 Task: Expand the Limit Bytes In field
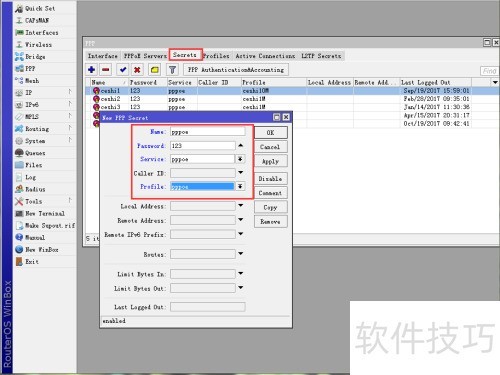(x=241, y=273)
